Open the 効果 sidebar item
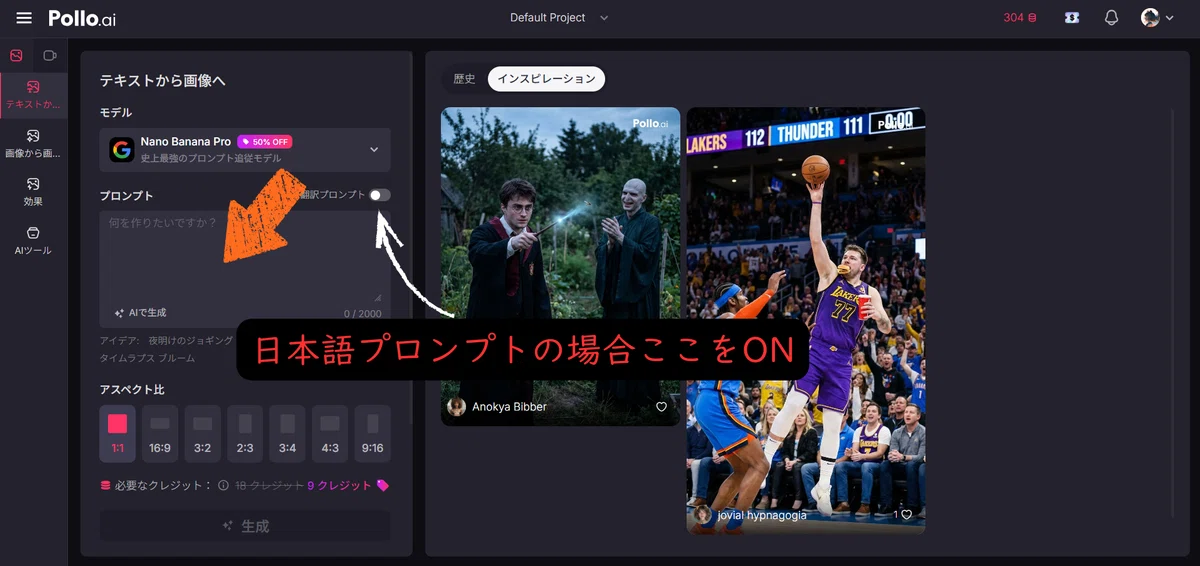 (33, 192)
